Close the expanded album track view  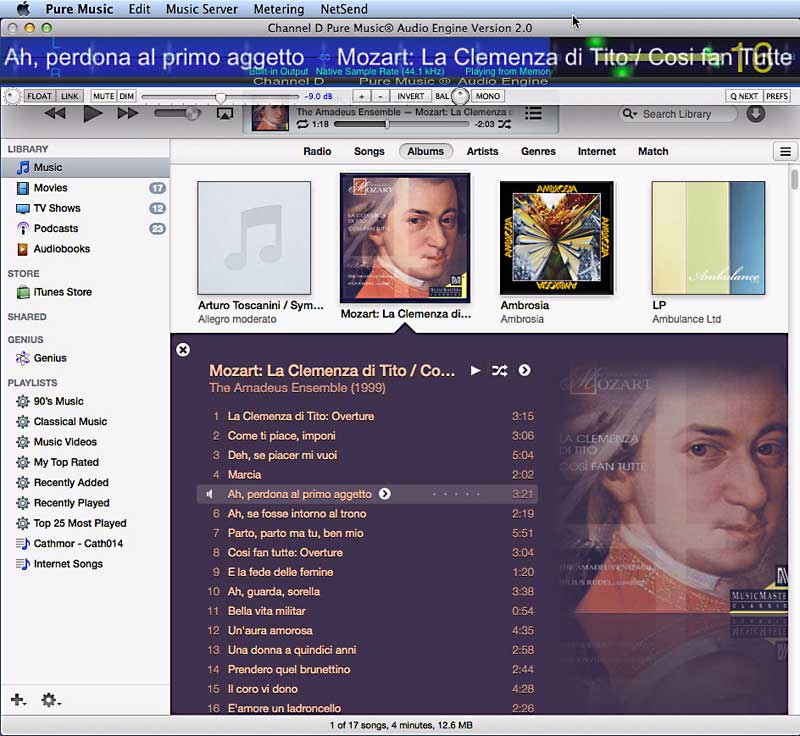(x=183, y=350)
